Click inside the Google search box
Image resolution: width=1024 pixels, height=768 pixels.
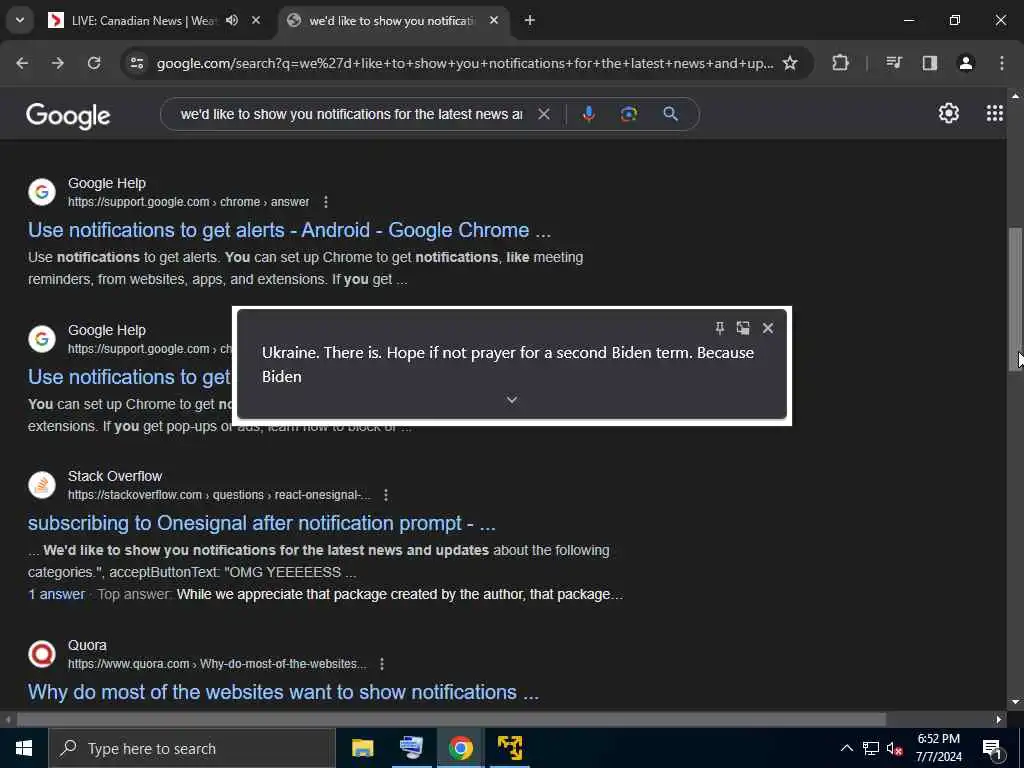[x=351, y=114]
